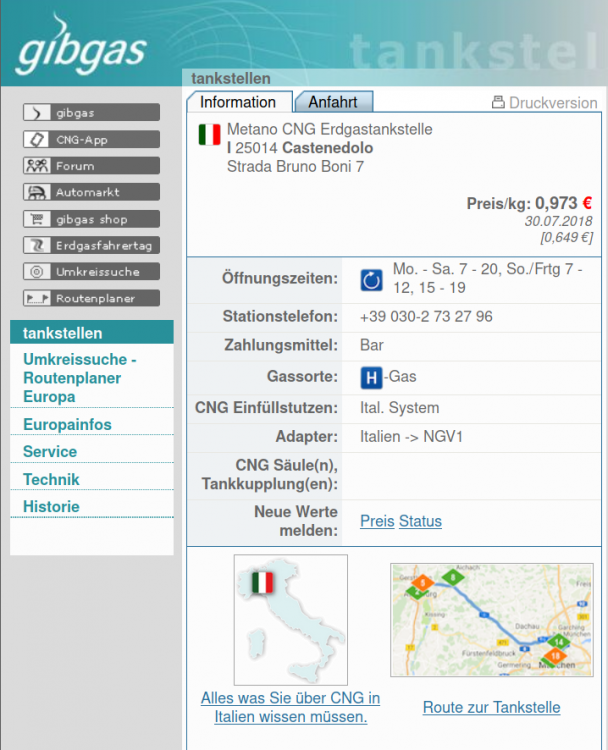Viewport: 608px width, 750px height.
Task: Select the price 0,973 € text
Action: coord(564,203)
